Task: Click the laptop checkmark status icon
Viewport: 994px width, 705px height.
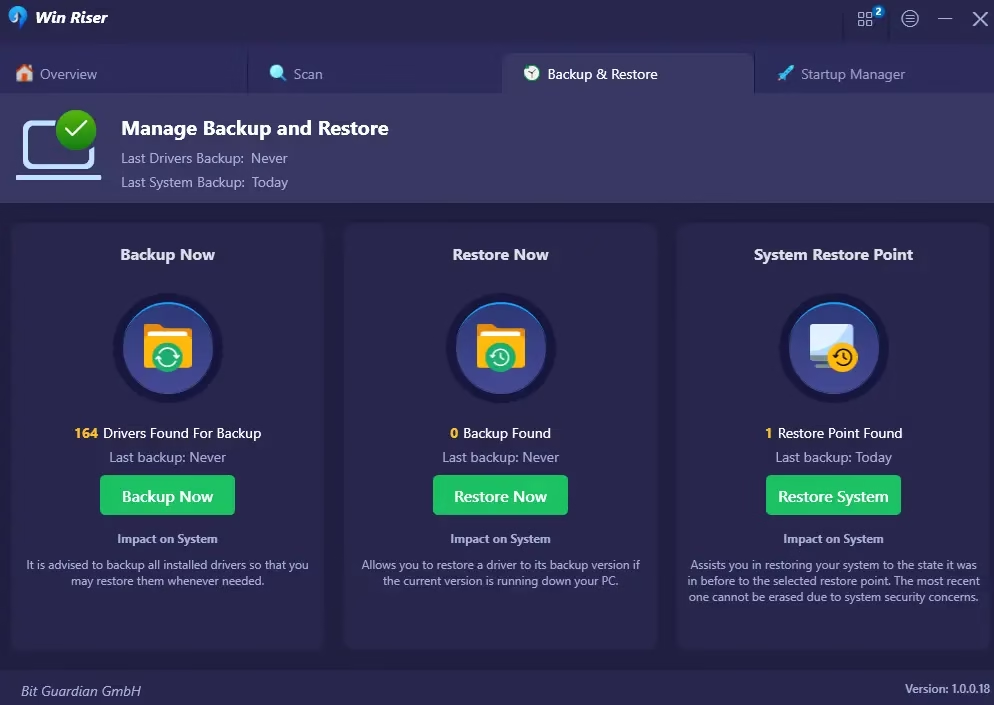Action: [60, 146]
